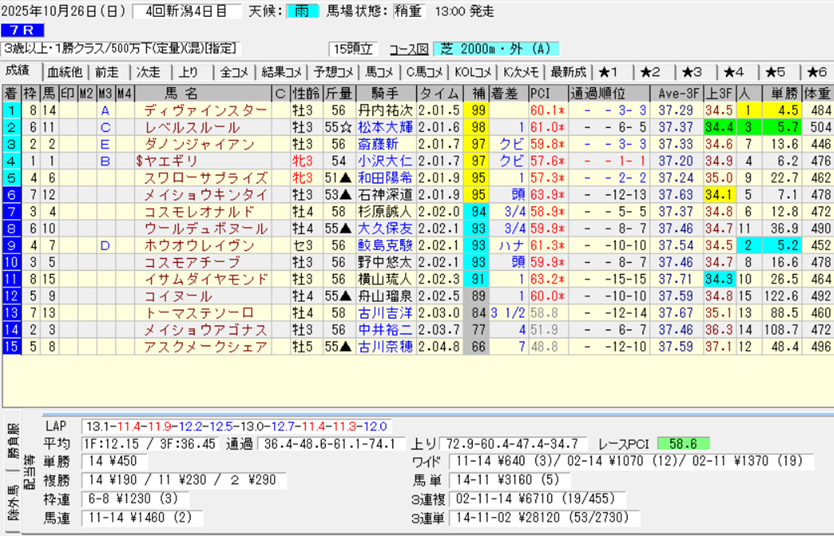Switch to the 血統他 tab
Viewport: 834px width, 536px height.
tap(65, 72)
